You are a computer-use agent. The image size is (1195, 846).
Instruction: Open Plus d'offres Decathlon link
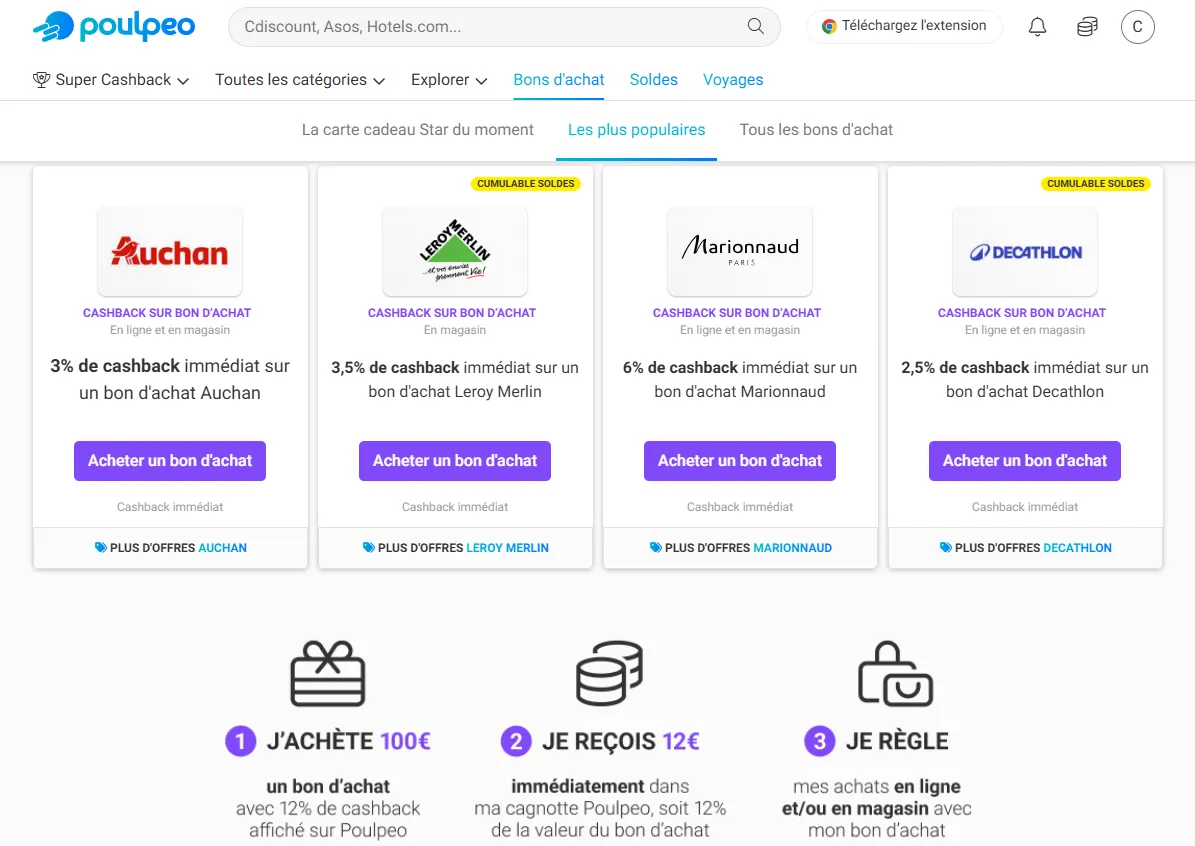1026,547
